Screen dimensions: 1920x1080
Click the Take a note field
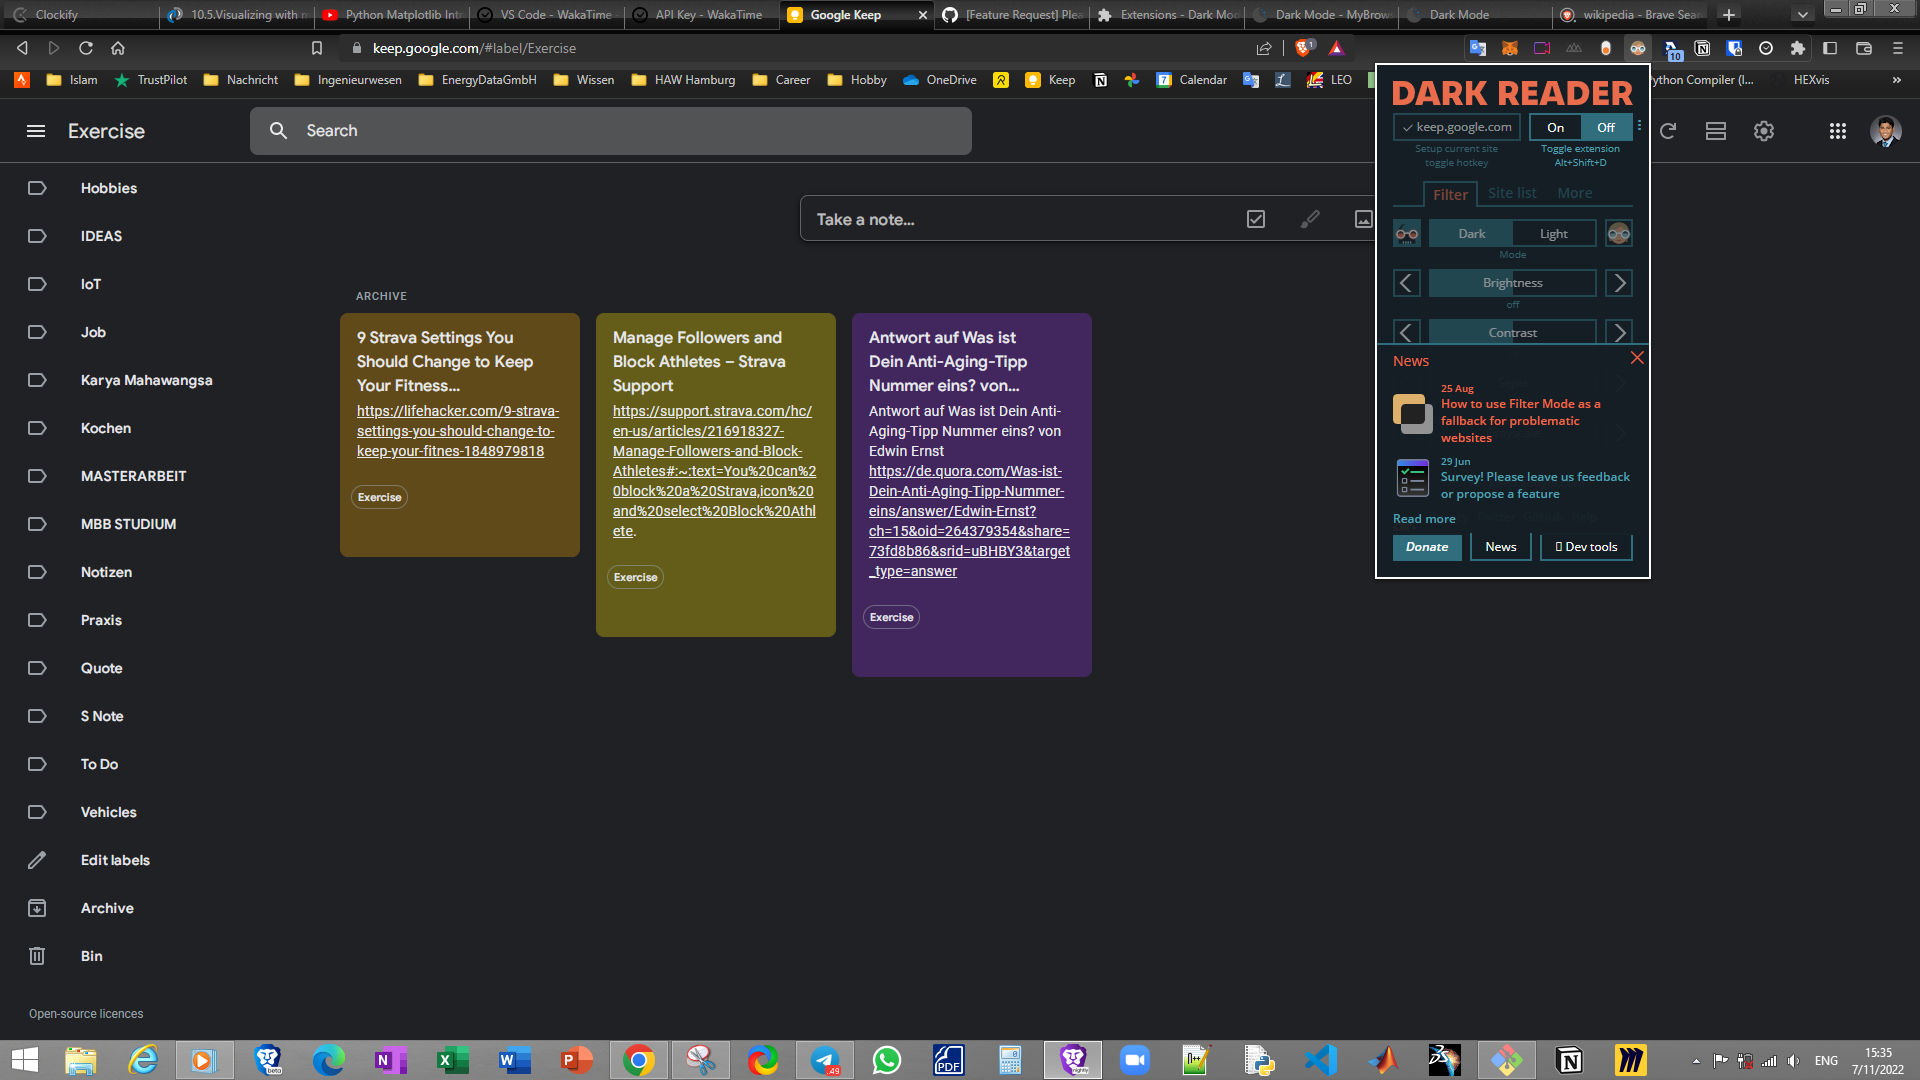tap(1020, 219)
